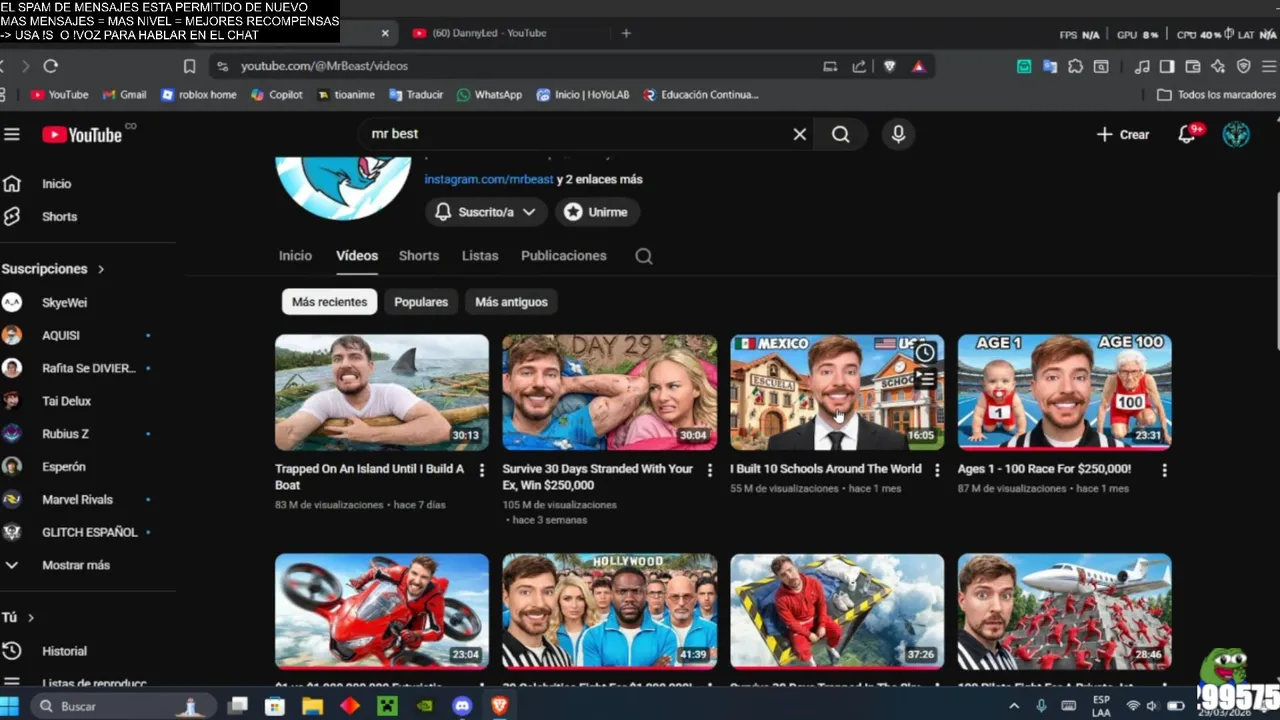Switch to the Inicio channel tab

(295, 256)
